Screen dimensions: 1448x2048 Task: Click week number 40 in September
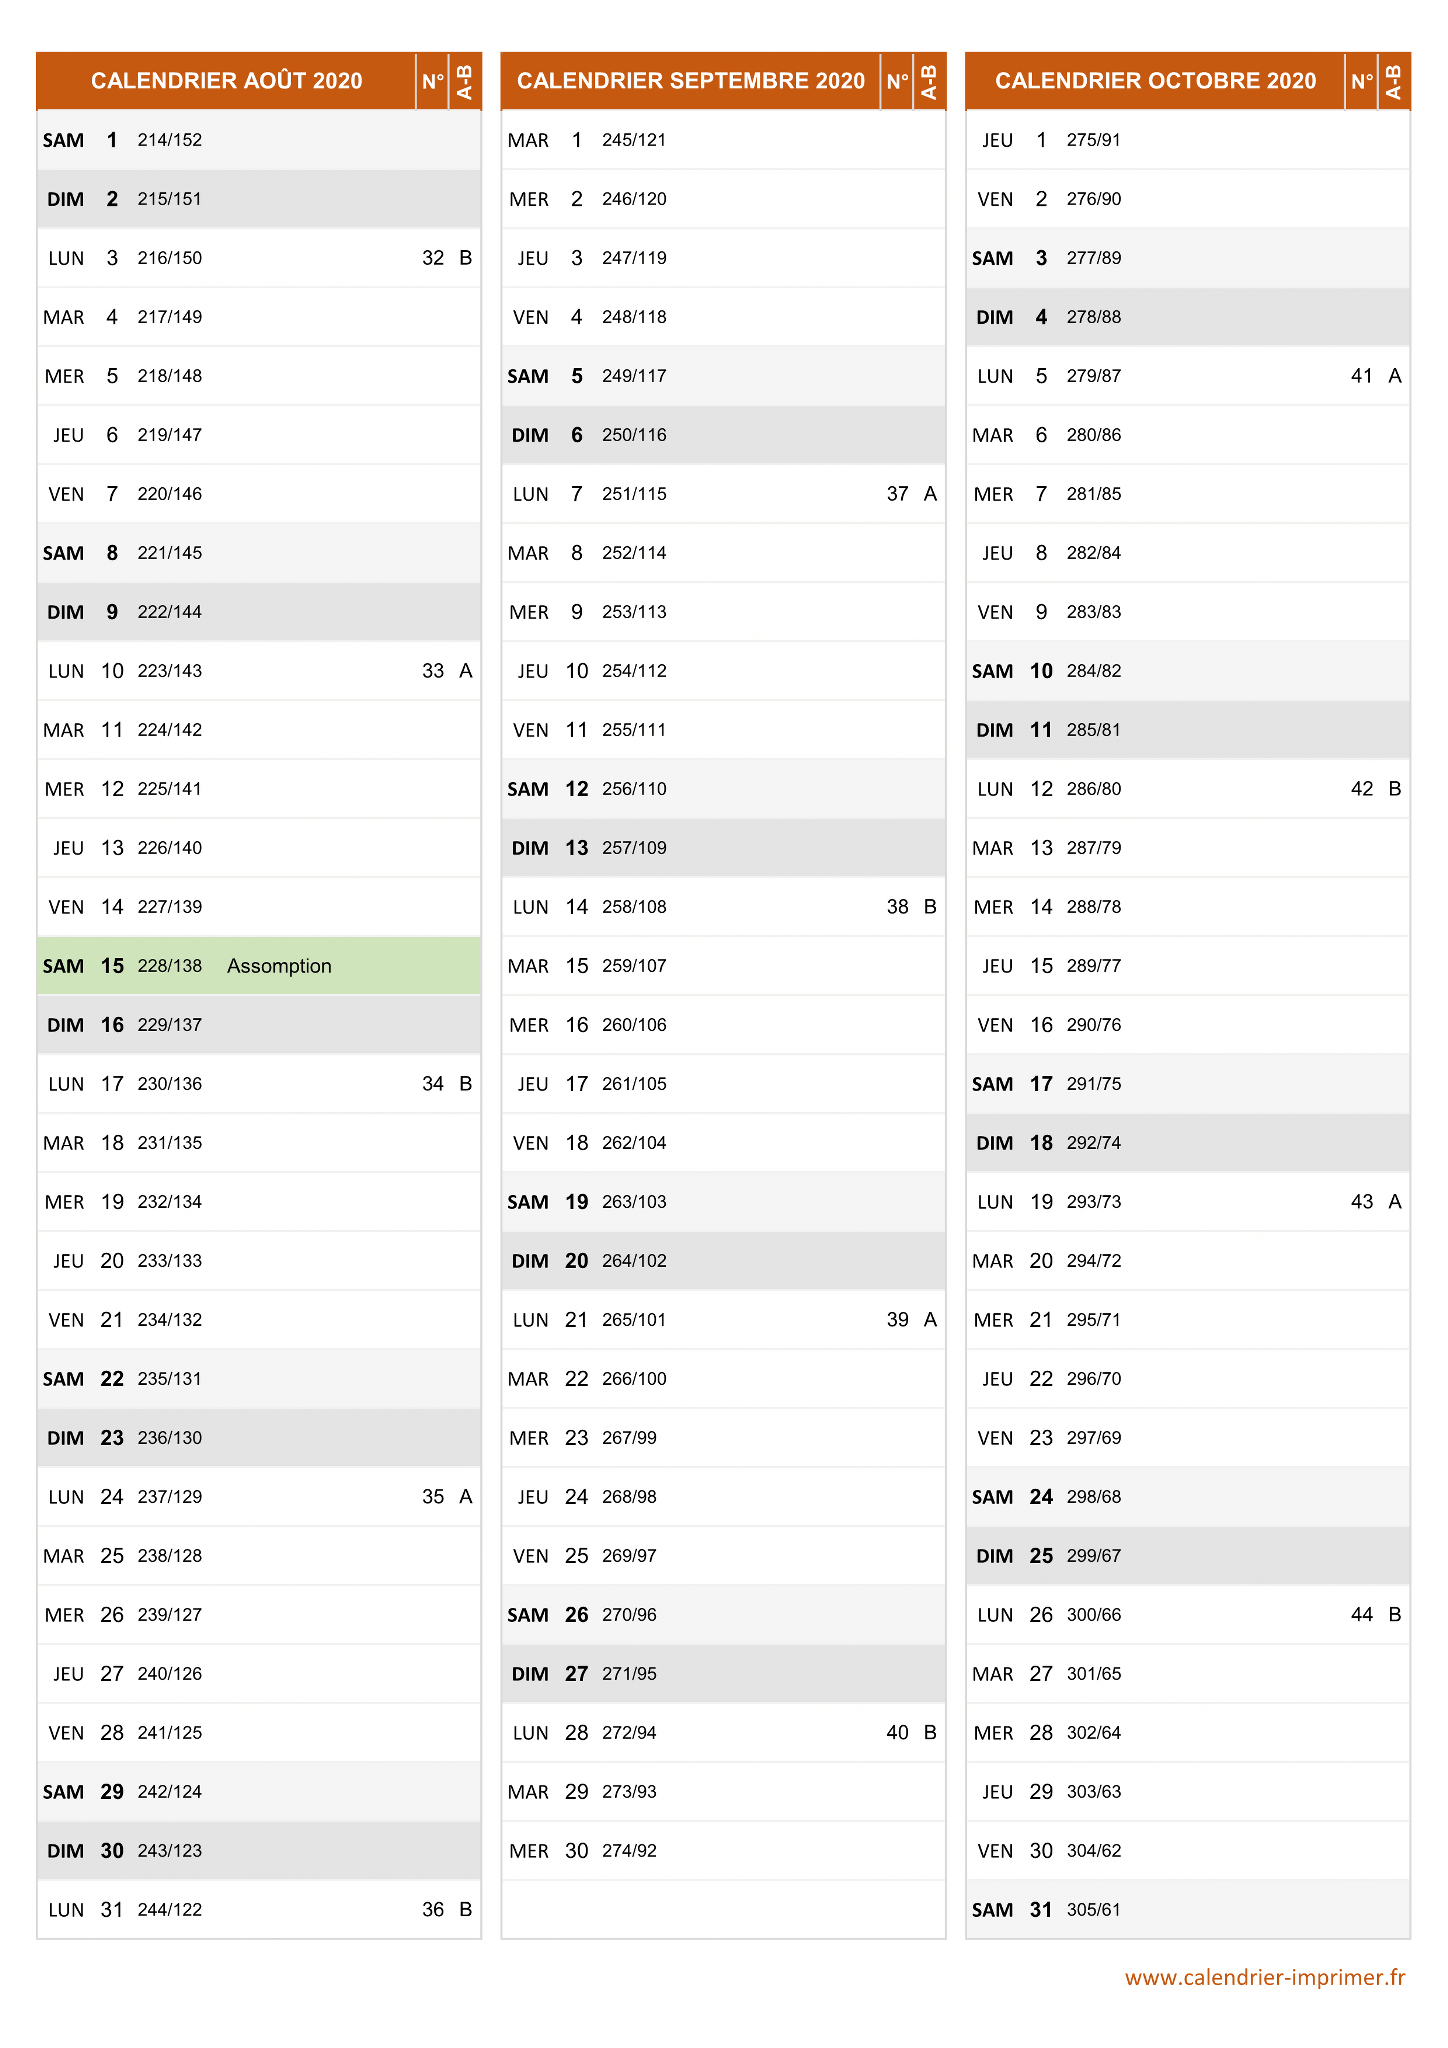[897, 1733]
